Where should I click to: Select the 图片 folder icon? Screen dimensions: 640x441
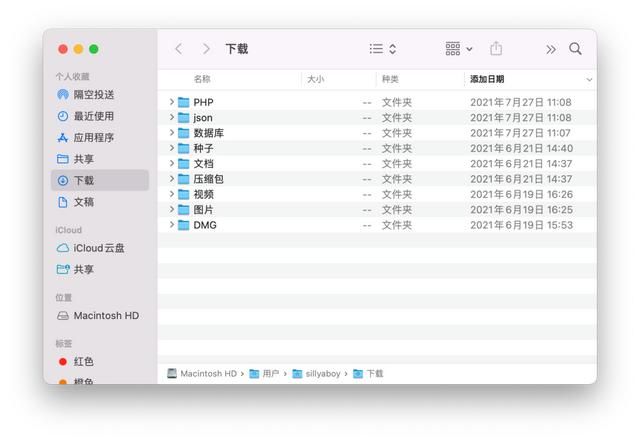coord(184,209)
